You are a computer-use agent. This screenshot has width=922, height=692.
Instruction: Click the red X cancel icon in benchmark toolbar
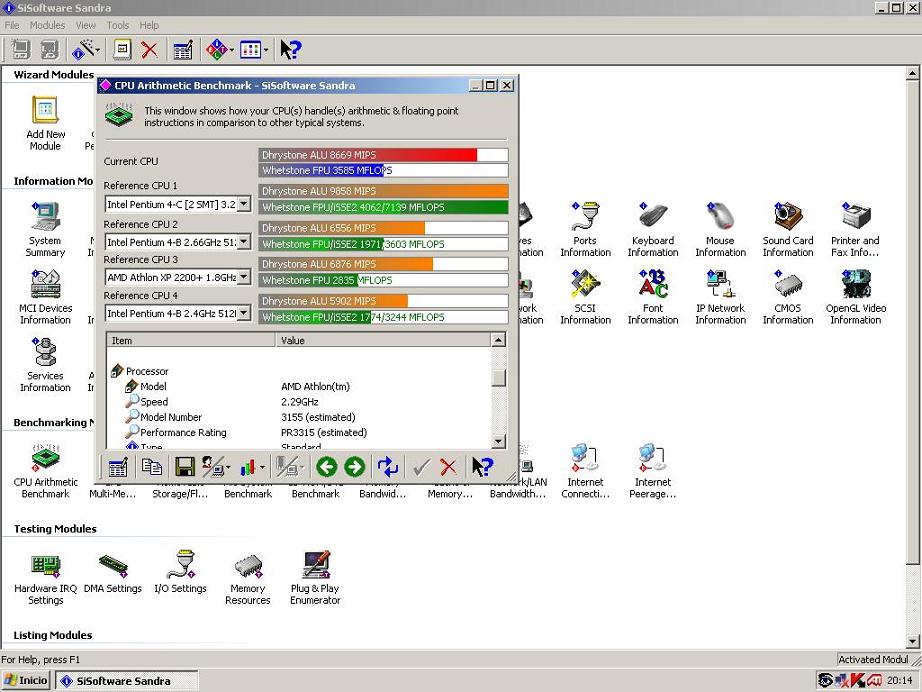tap(448, 467)
